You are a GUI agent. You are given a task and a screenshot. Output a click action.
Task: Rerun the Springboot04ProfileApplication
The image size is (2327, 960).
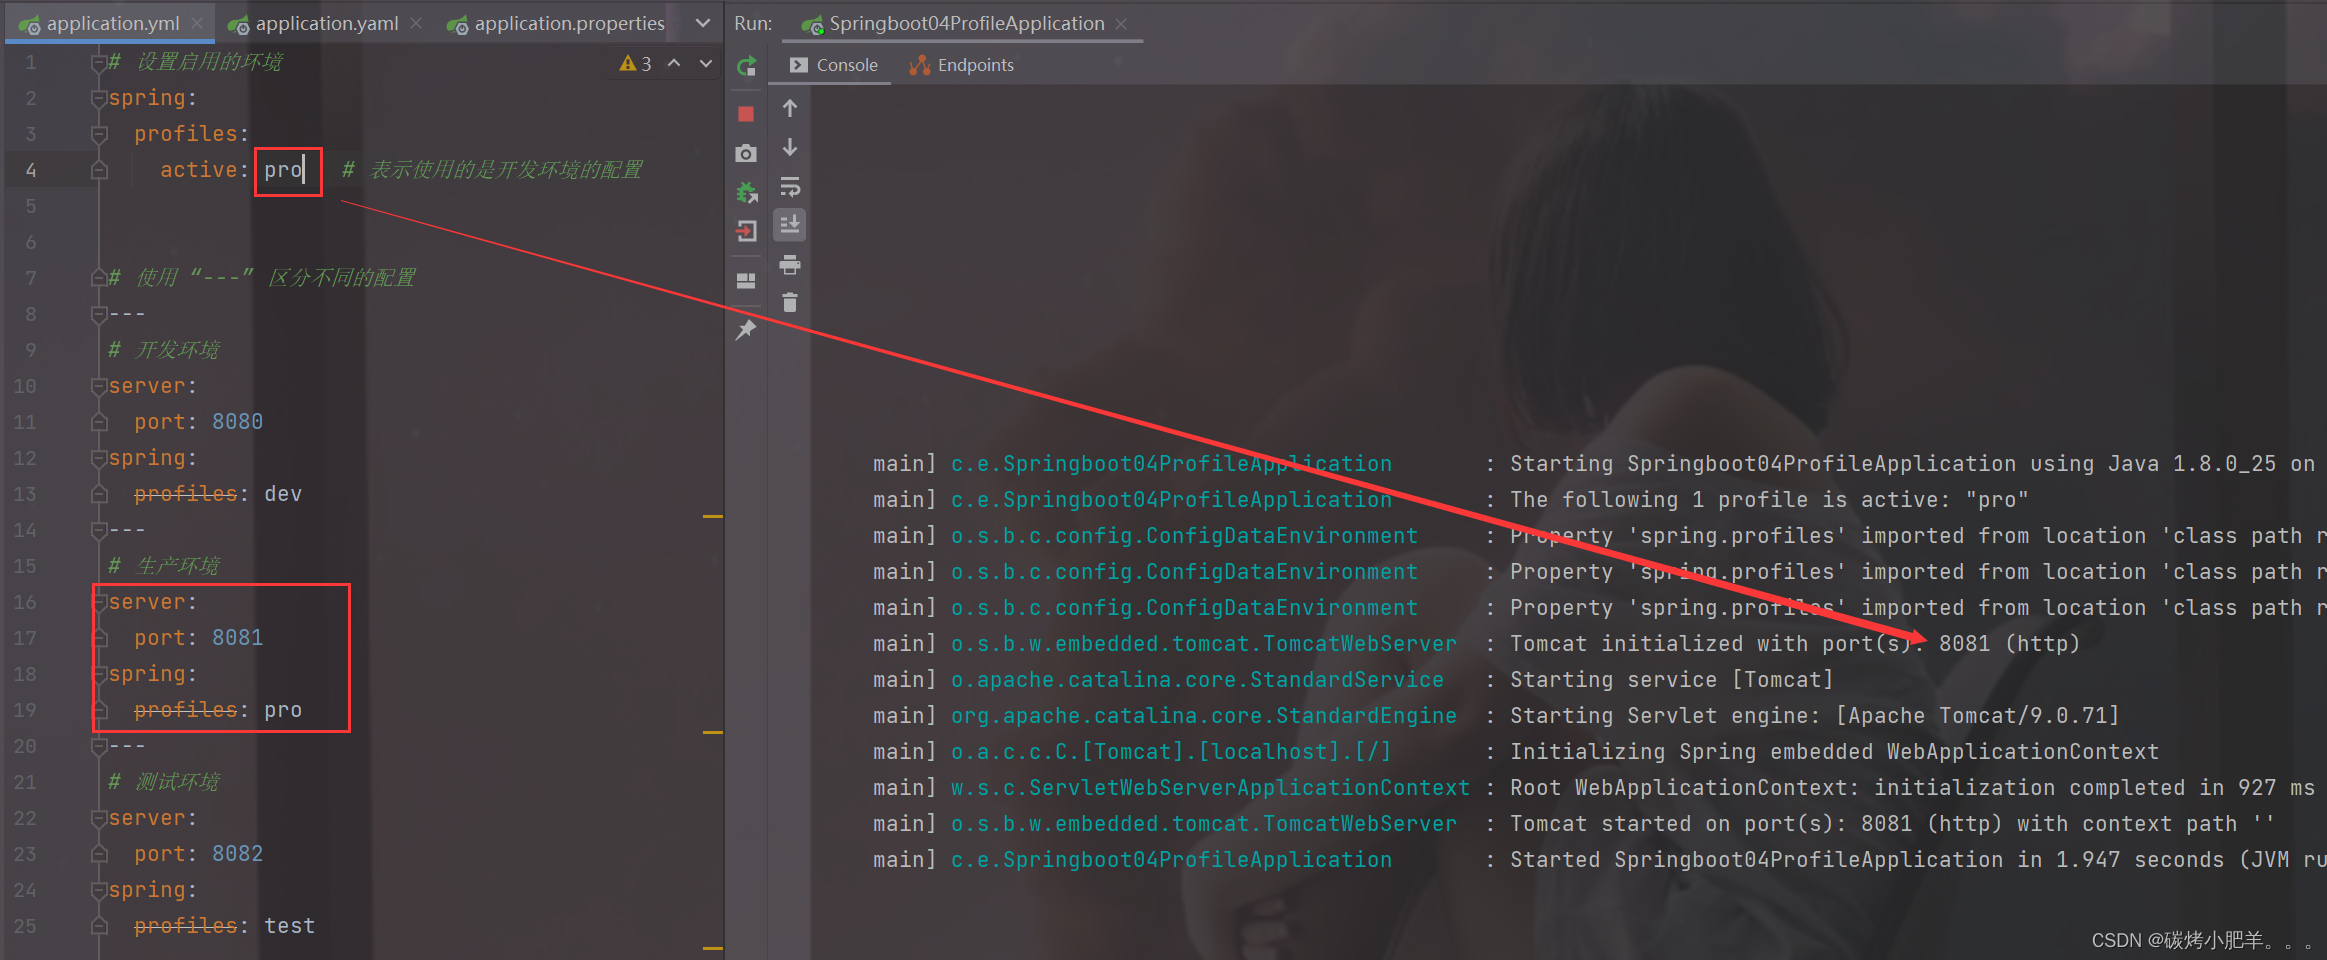[x=746, y=66]
